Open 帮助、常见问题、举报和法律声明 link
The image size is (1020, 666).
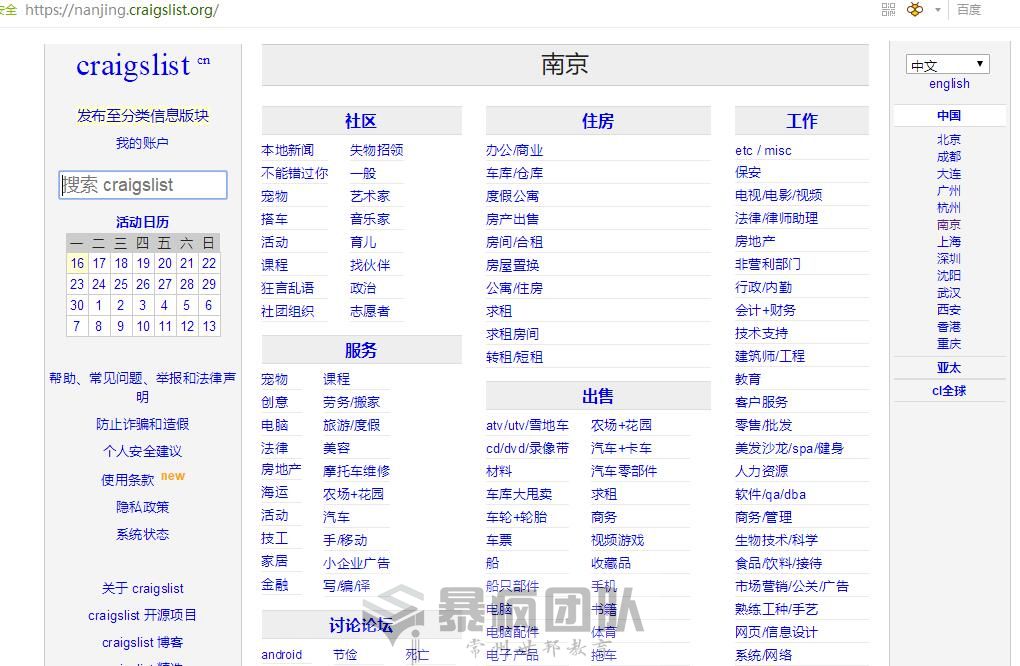click(x=142, y=387)
